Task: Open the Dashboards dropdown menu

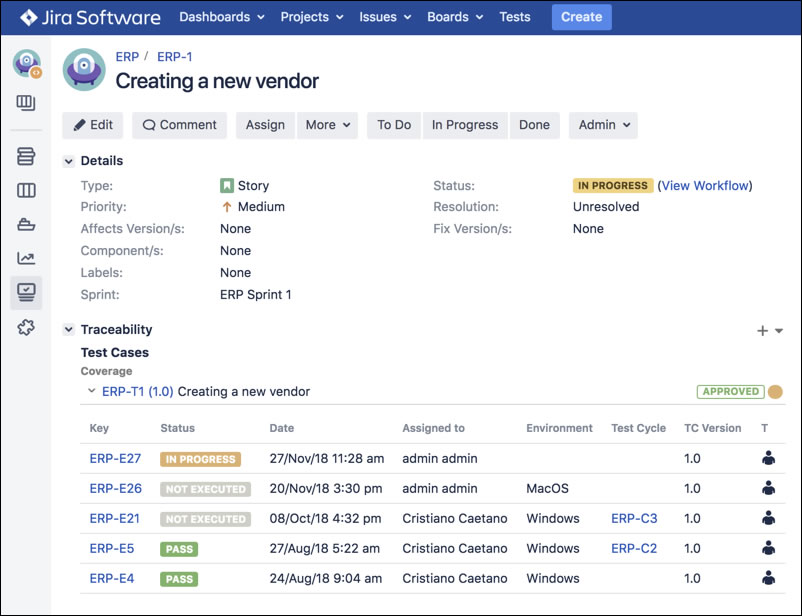Action: pos(222,17)
